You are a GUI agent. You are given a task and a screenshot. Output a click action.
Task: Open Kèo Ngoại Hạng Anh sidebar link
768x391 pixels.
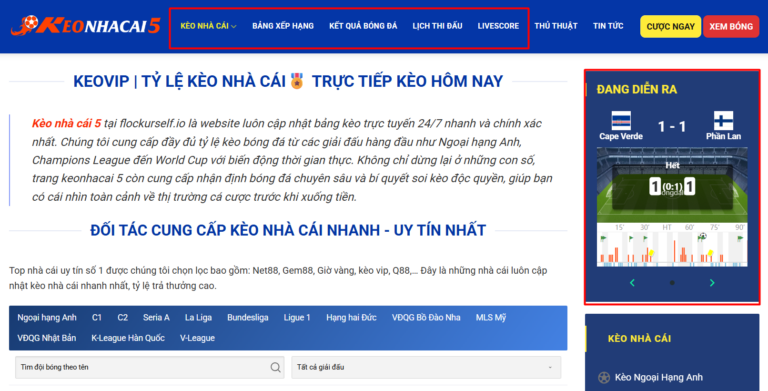(658, 377)
